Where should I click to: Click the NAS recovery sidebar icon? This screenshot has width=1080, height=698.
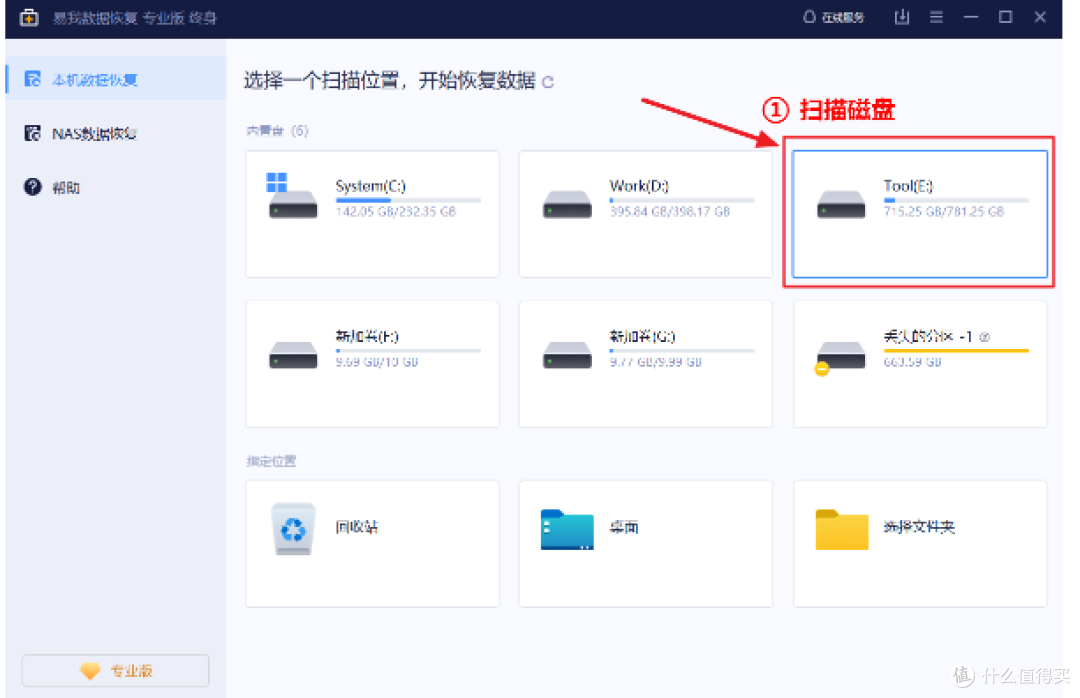click(x=32, y=133)
